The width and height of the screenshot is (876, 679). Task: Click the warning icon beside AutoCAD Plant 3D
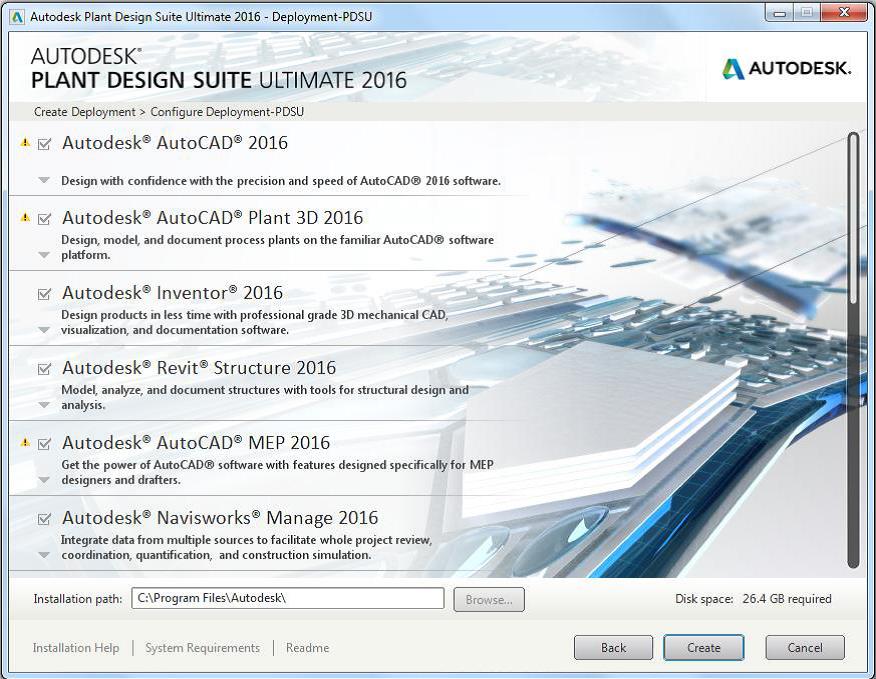(x=25, y=218)
